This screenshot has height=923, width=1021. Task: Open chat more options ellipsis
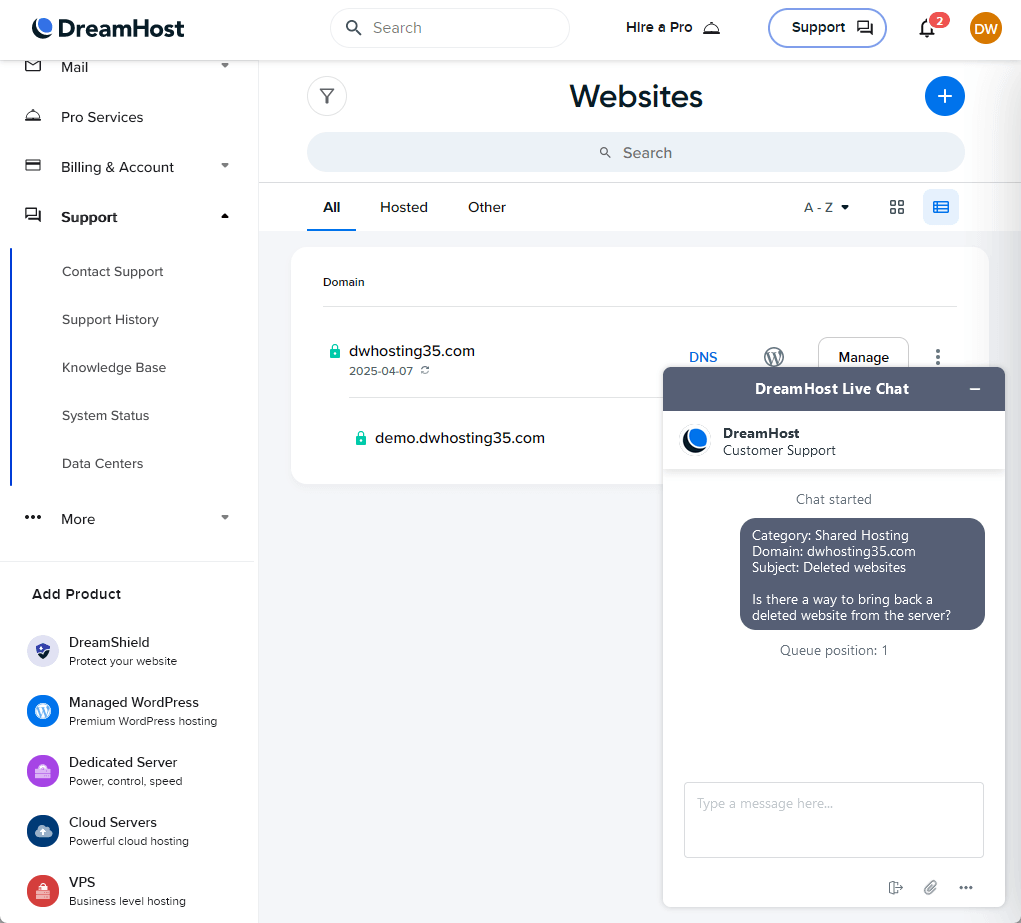pos(966,887)
